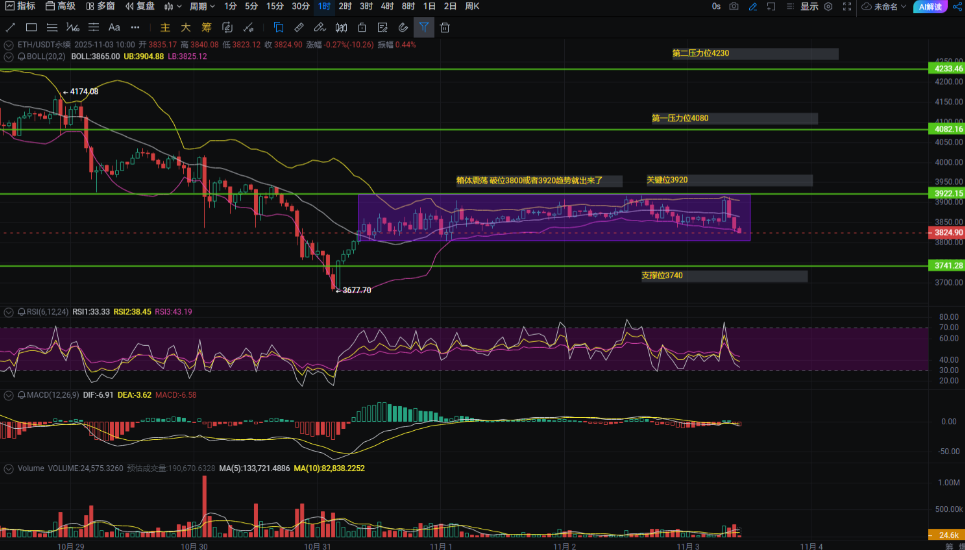Delete drawings with the trash icon
Viewport: 965px width, 550px height.
[444, 27]
